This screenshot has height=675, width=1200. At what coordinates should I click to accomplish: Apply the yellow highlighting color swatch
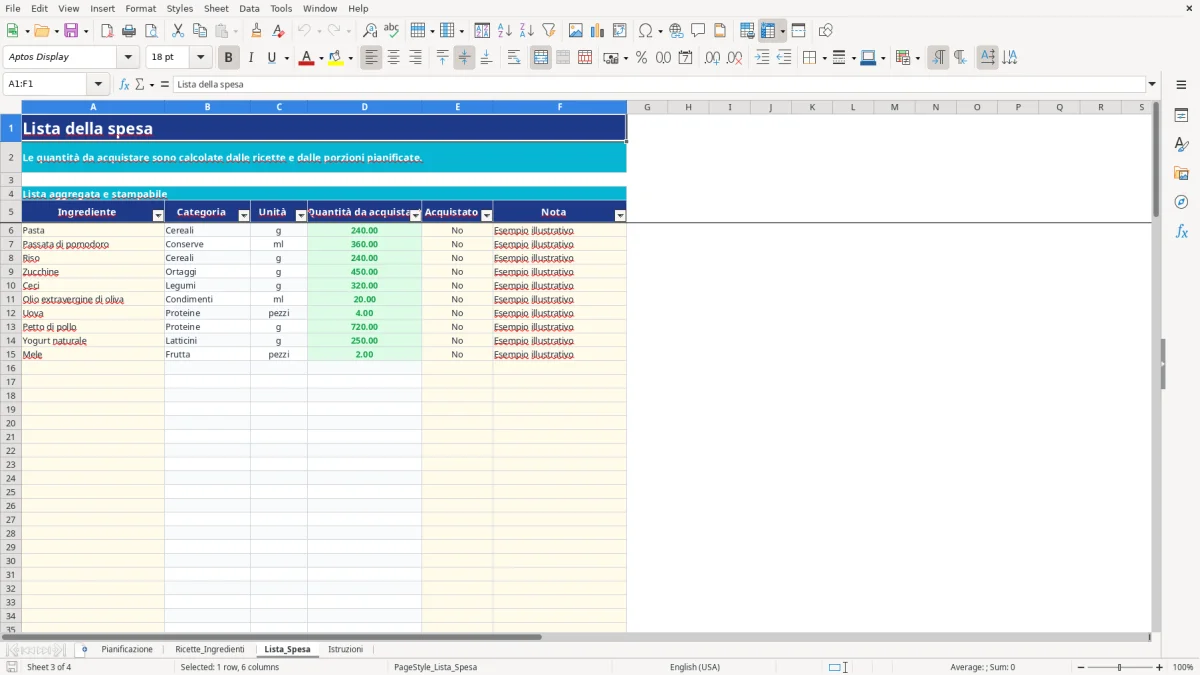click(x=336, y=58)
